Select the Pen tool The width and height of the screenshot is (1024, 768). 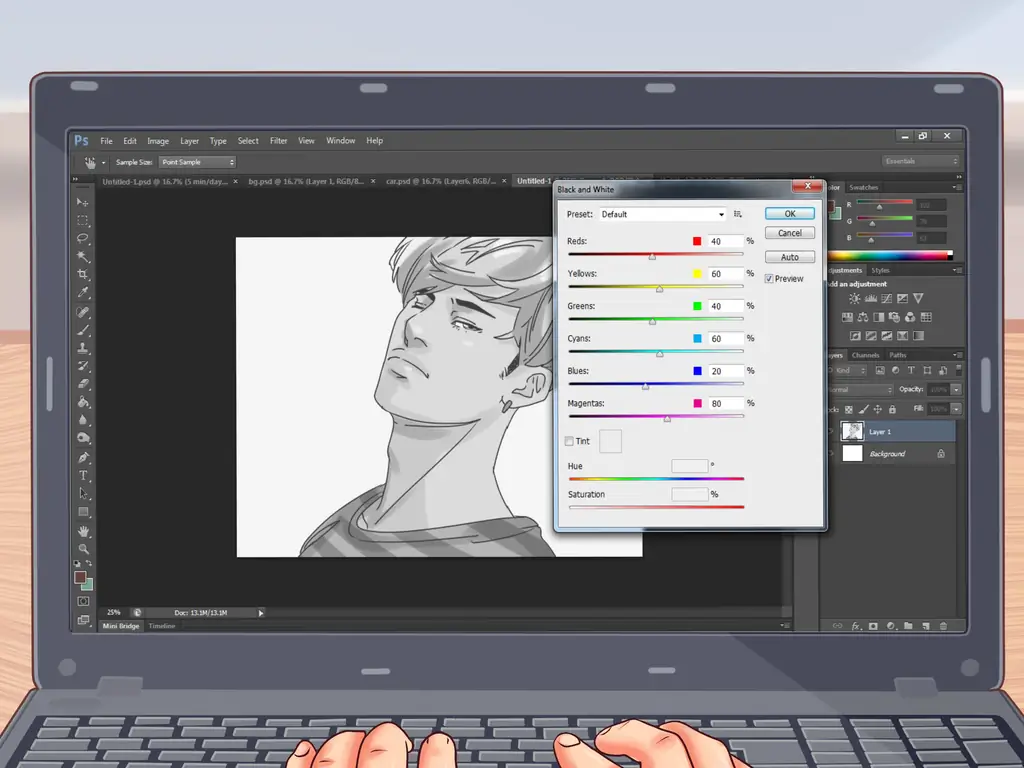pyautogui.click(x=83, y=457)
